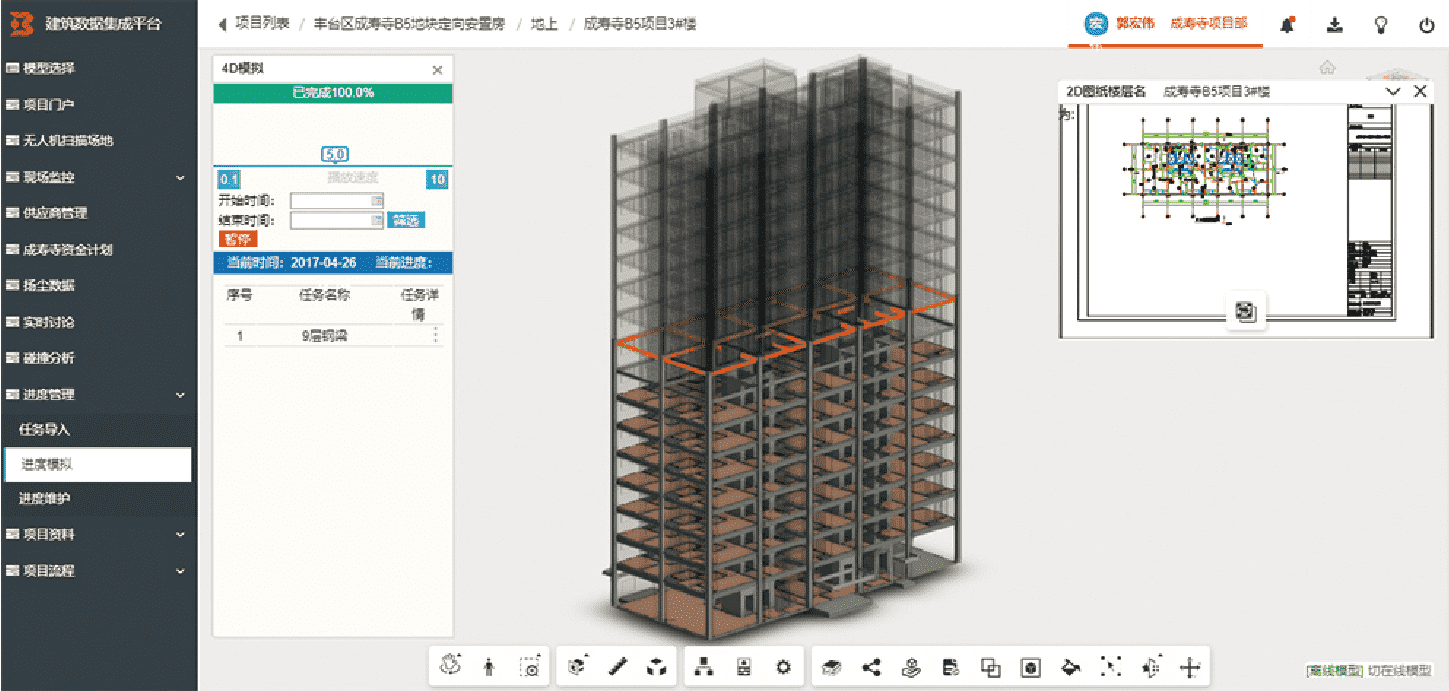Screen dimensions: 1449x691
Task: Toggle the 离线模型 offline model mode
Action: 1334,671
